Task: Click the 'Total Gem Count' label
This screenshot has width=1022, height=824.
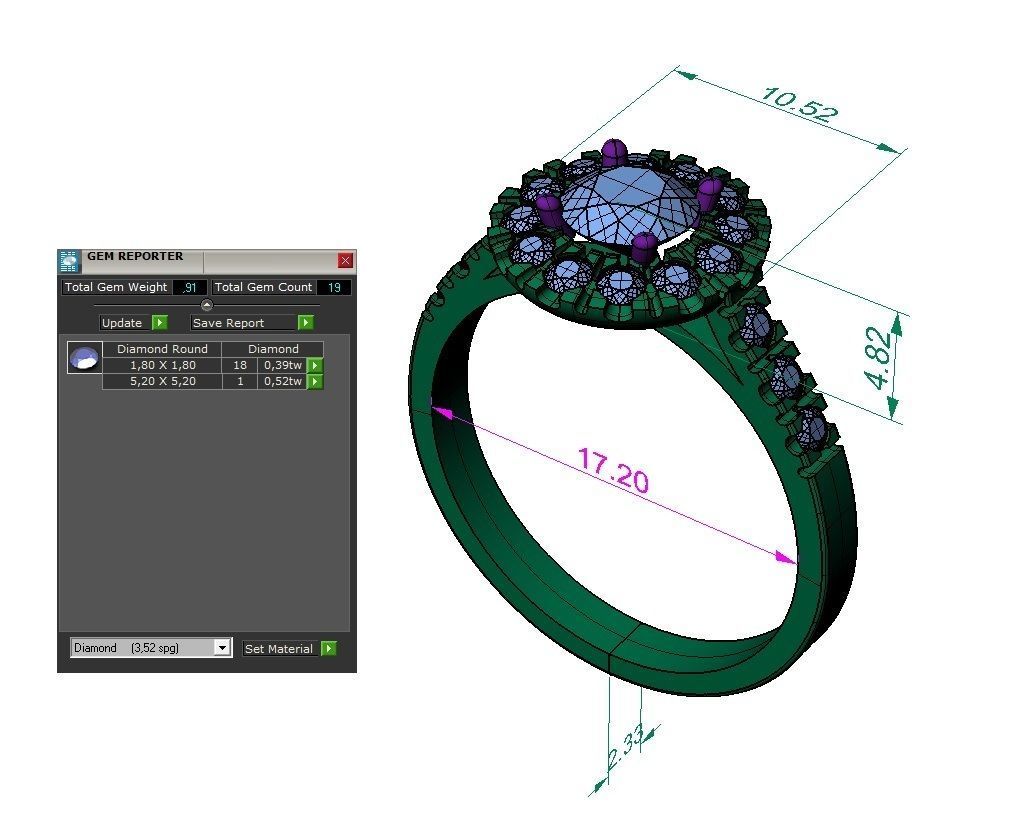Action: [x=263, y=287]
